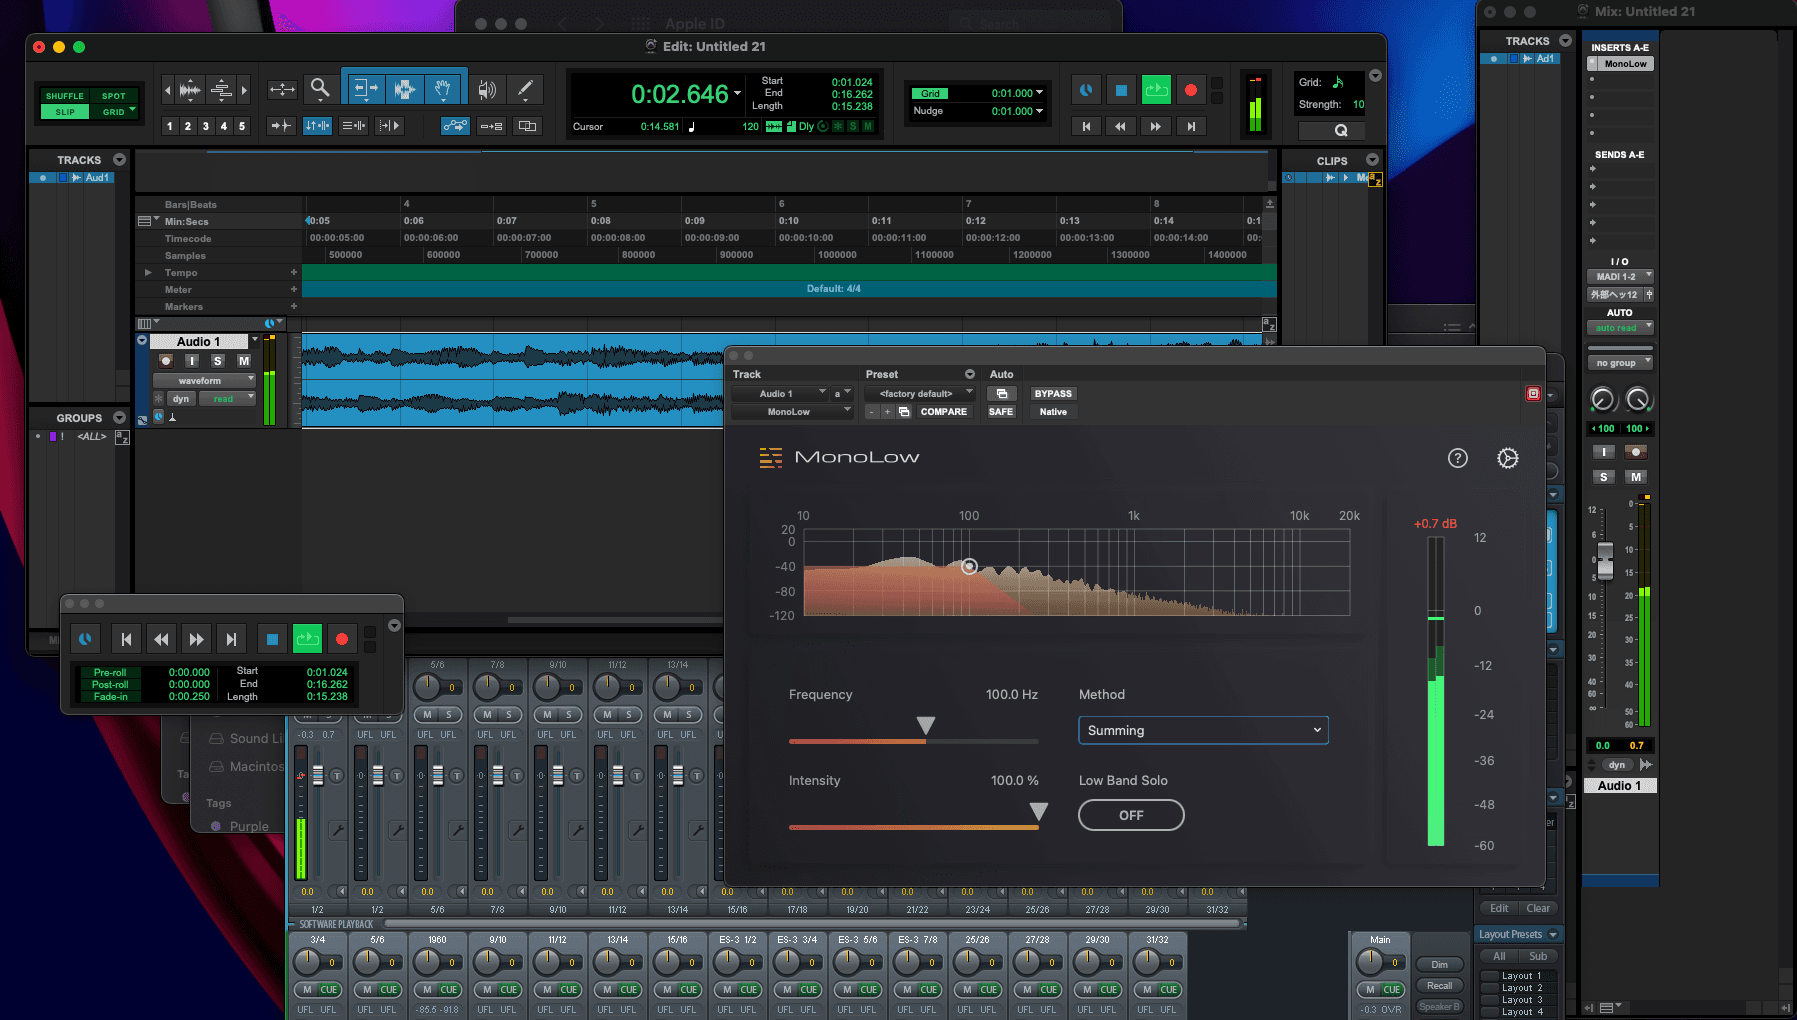Adjust the Frequency slider handle

pyautogui.click(x=926, y=726)
